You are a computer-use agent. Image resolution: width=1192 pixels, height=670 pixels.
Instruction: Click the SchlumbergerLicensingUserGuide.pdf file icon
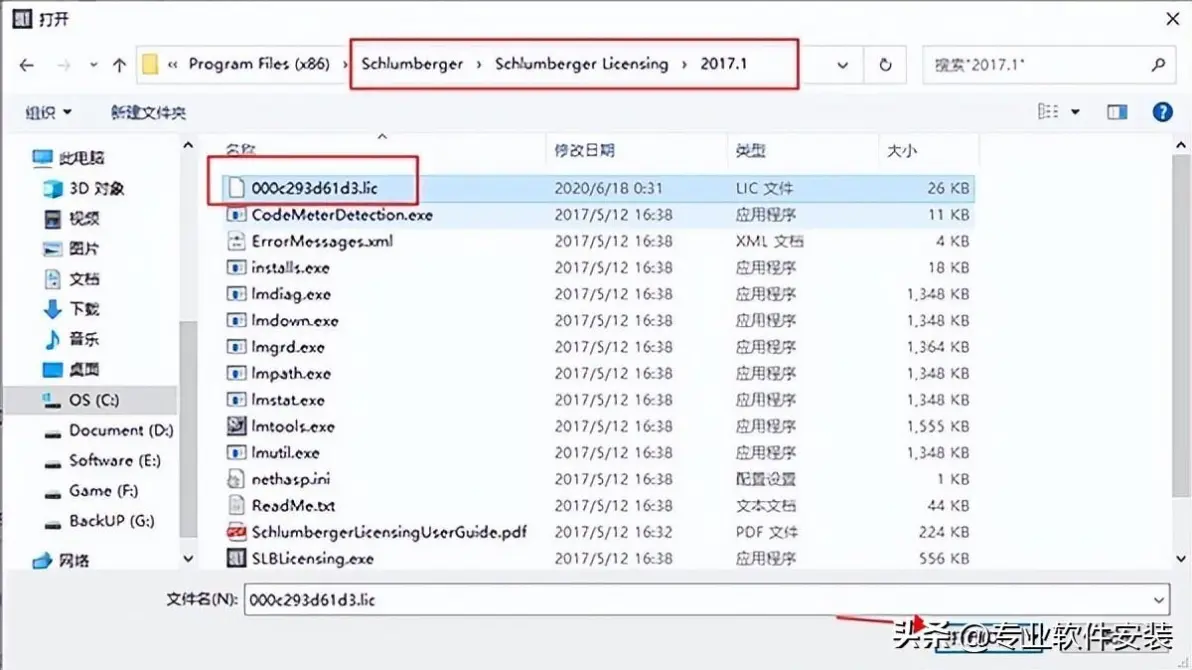[x=236, y=532]
